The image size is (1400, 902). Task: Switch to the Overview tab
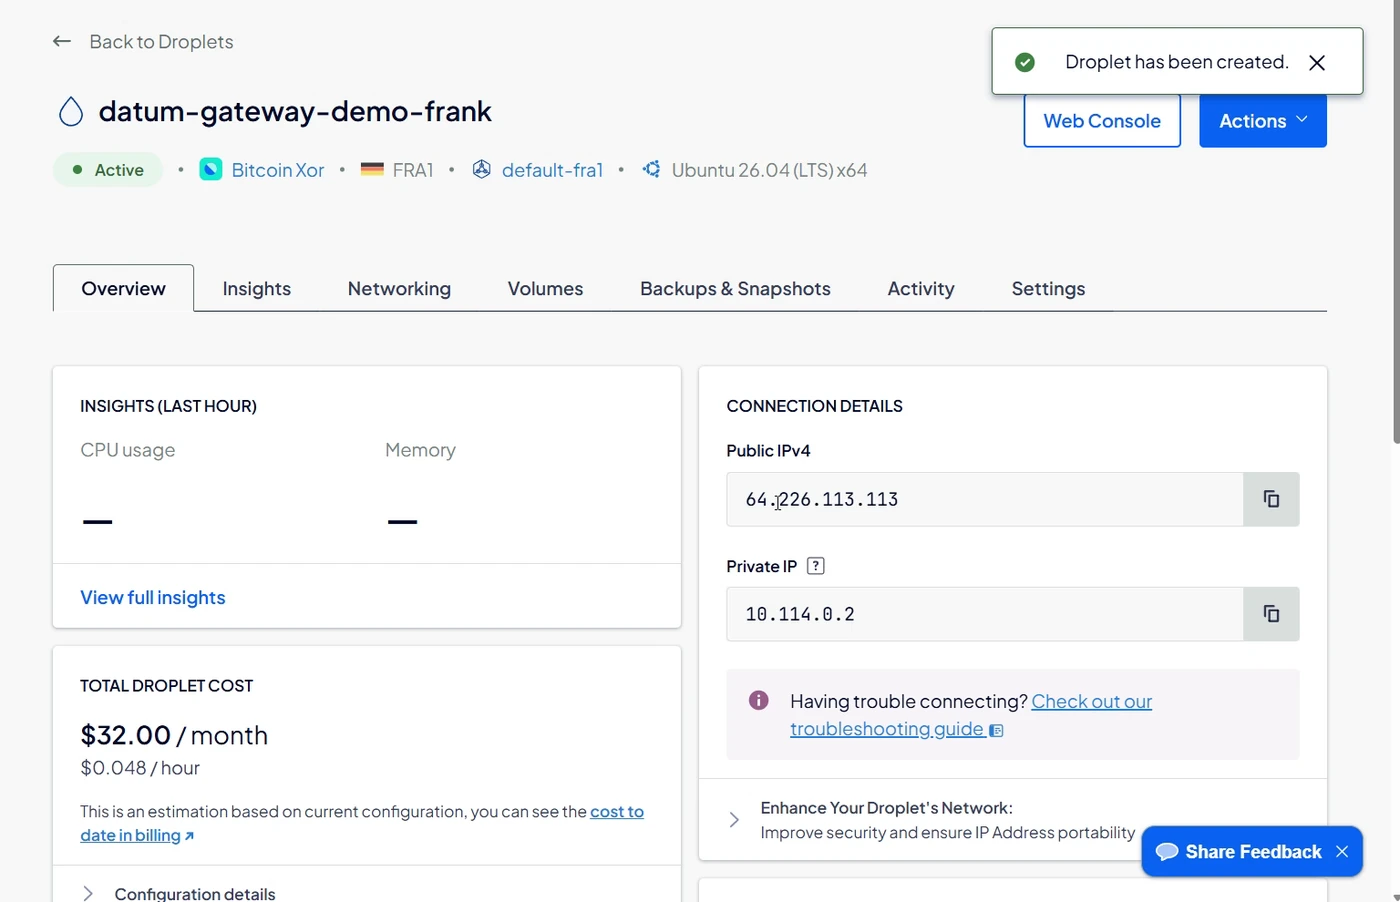[x=123, y=288]
